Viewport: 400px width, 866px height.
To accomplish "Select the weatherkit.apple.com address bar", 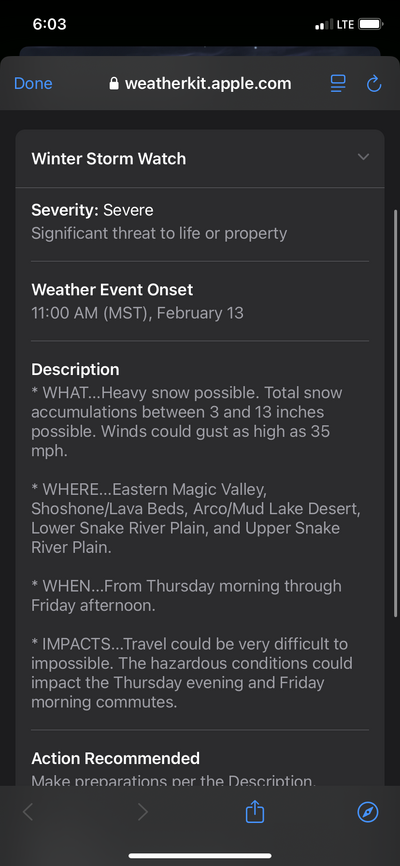I will (x=200, y=83).
